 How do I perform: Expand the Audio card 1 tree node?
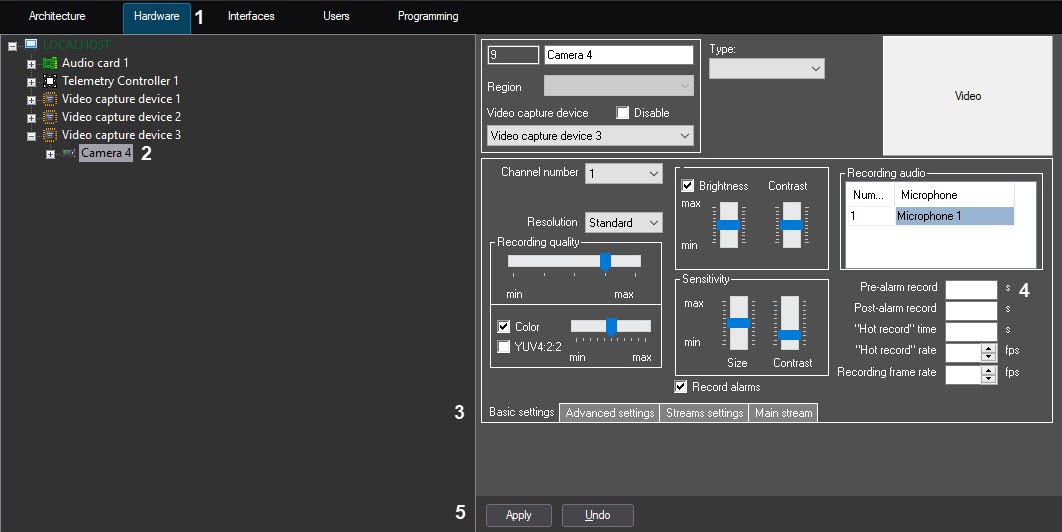pyautogui.click(x=31, y=64)
